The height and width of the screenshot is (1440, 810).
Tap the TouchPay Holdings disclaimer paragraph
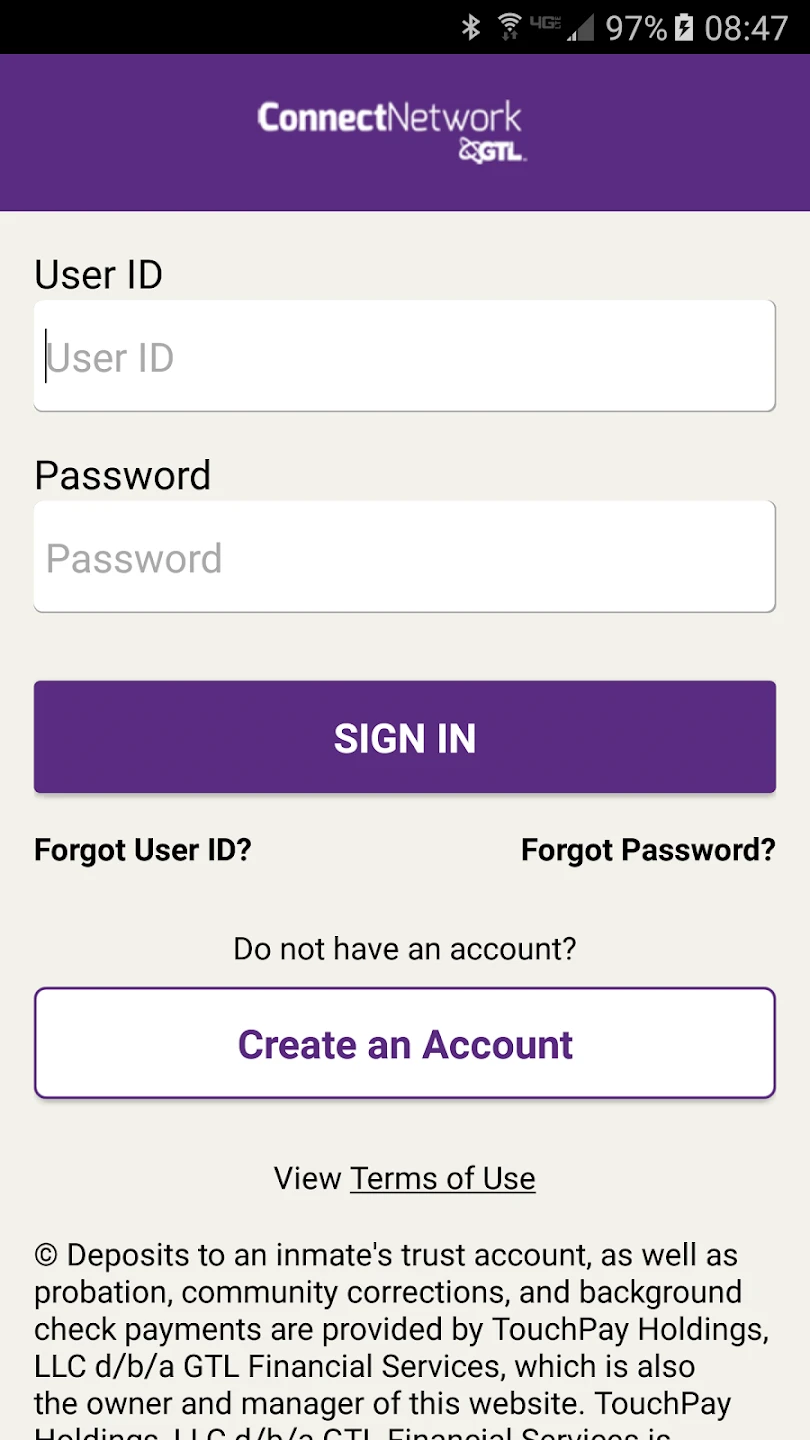click(390, 1330)
